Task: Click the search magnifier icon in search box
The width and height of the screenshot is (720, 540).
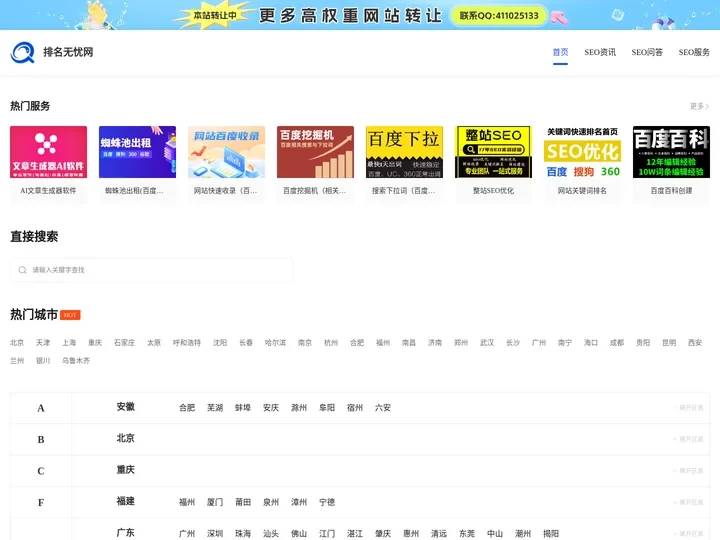Action: [22, 270]
